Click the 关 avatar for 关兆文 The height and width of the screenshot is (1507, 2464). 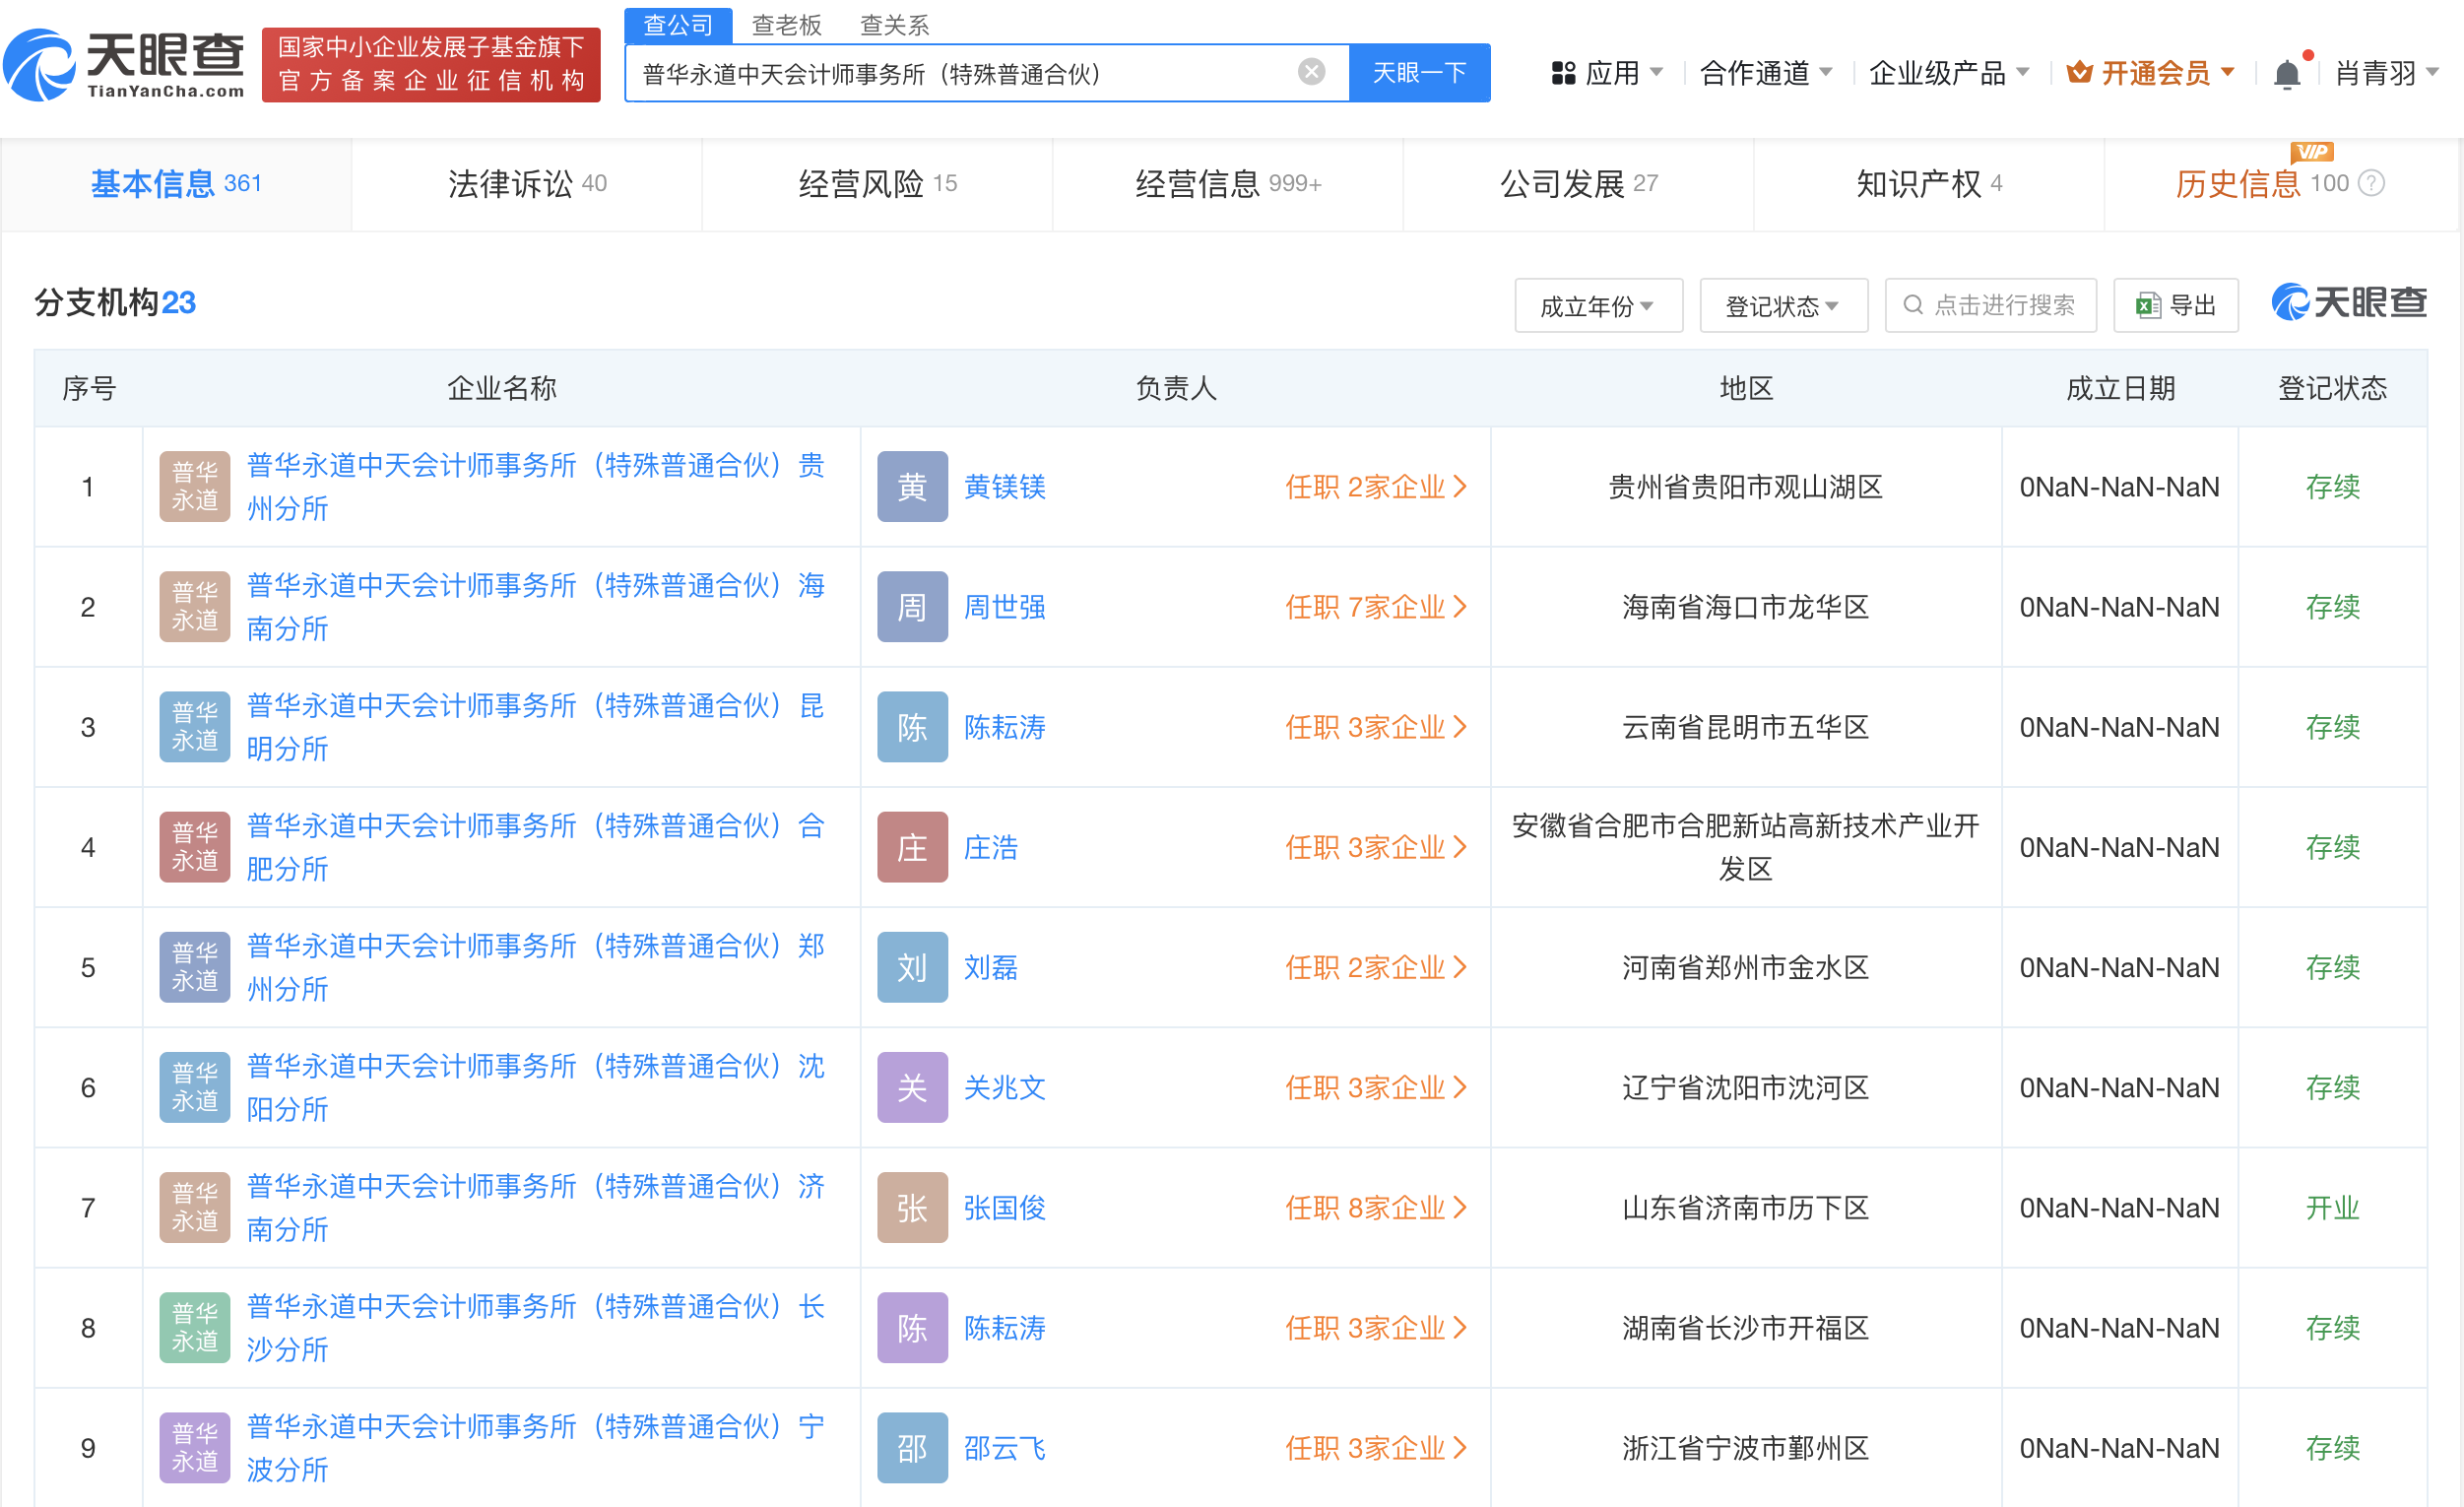pos(912,1087)
